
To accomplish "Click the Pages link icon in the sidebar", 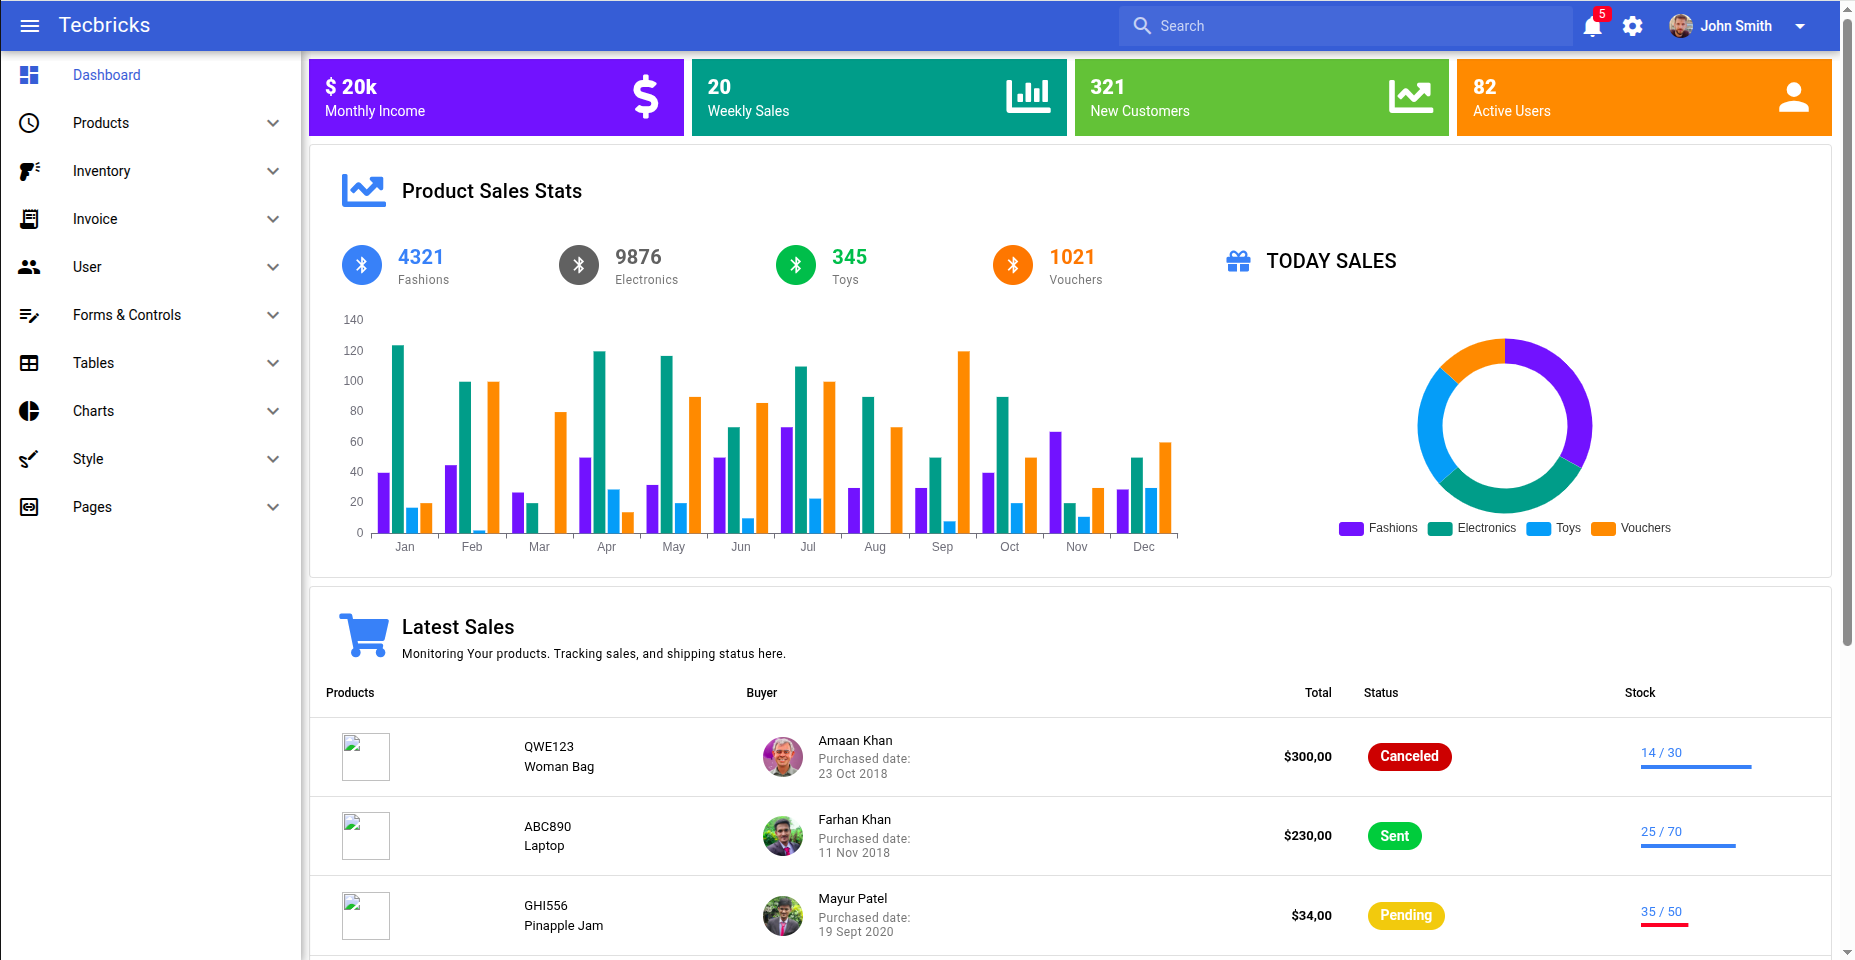I will pyautogui.click(x=29, y=507).
